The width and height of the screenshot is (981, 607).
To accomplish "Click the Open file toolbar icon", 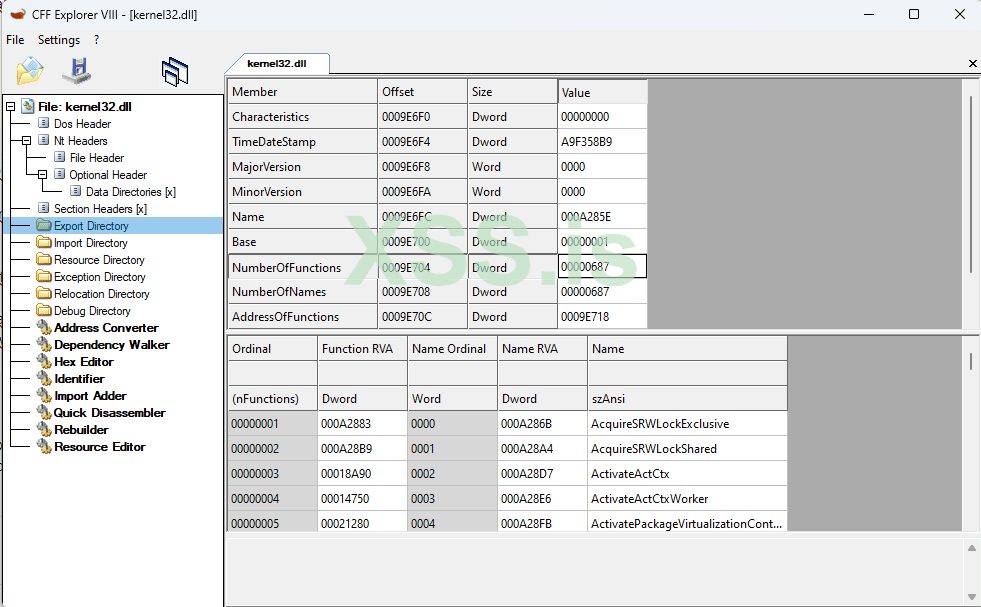I will pyautogui.click(x=30, y=71).
